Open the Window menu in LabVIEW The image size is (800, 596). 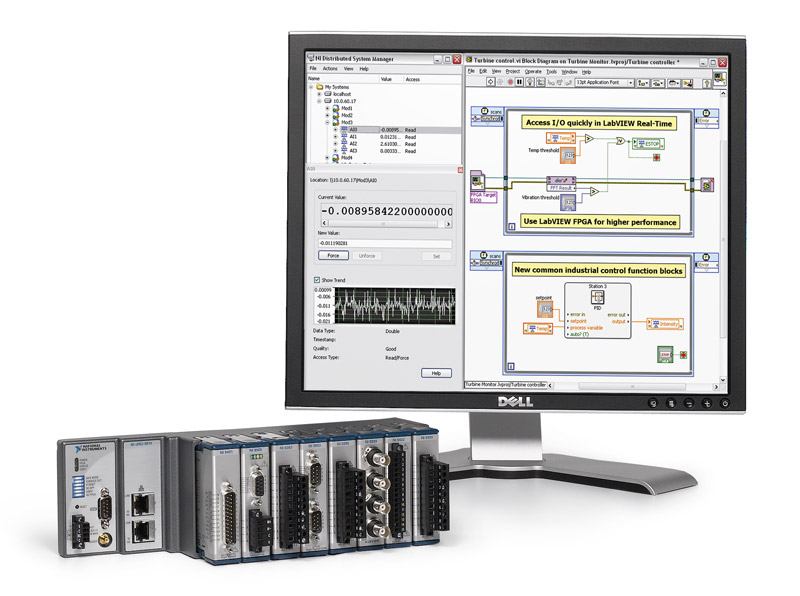[569, 72]
